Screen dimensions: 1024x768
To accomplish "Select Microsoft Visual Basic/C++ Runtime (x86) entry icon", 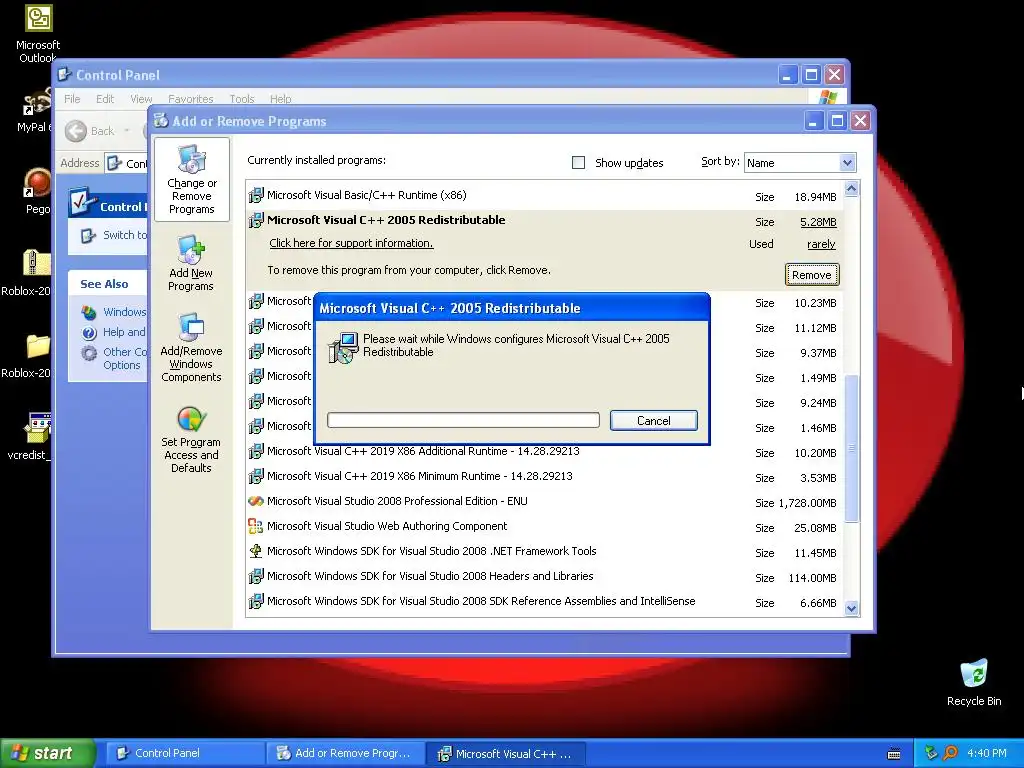I will click(x=256, y=195).
